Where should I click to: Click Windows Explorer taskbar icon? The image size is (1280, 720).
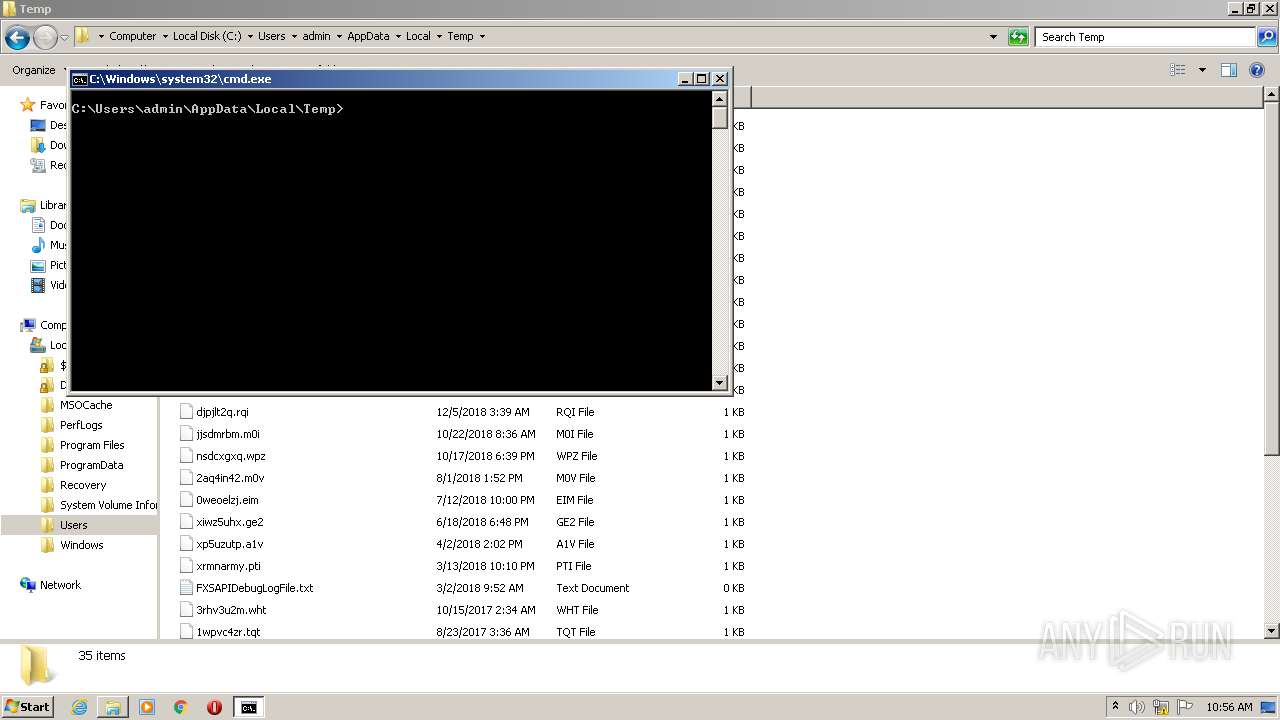(113, 707)
